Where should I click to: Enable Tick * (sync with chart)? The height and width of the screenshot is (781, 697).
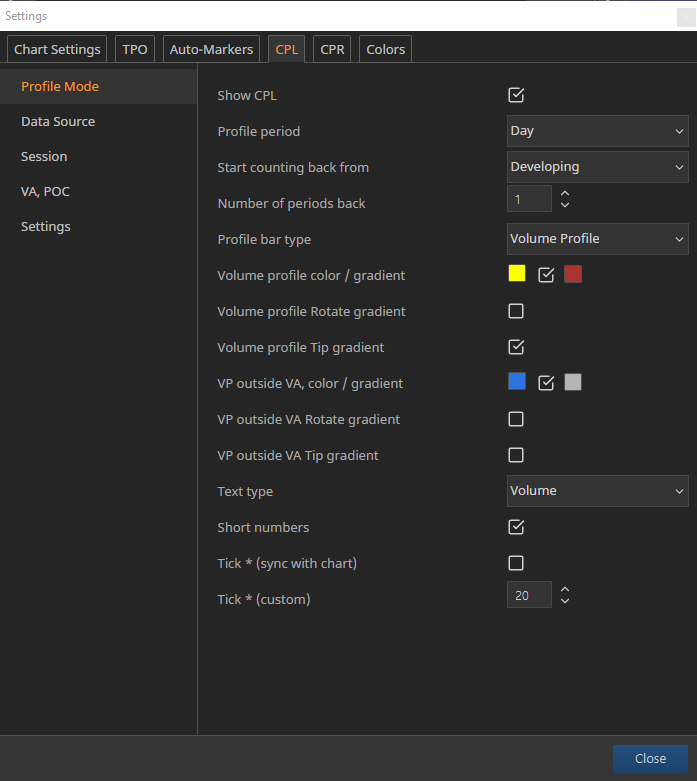516,563
